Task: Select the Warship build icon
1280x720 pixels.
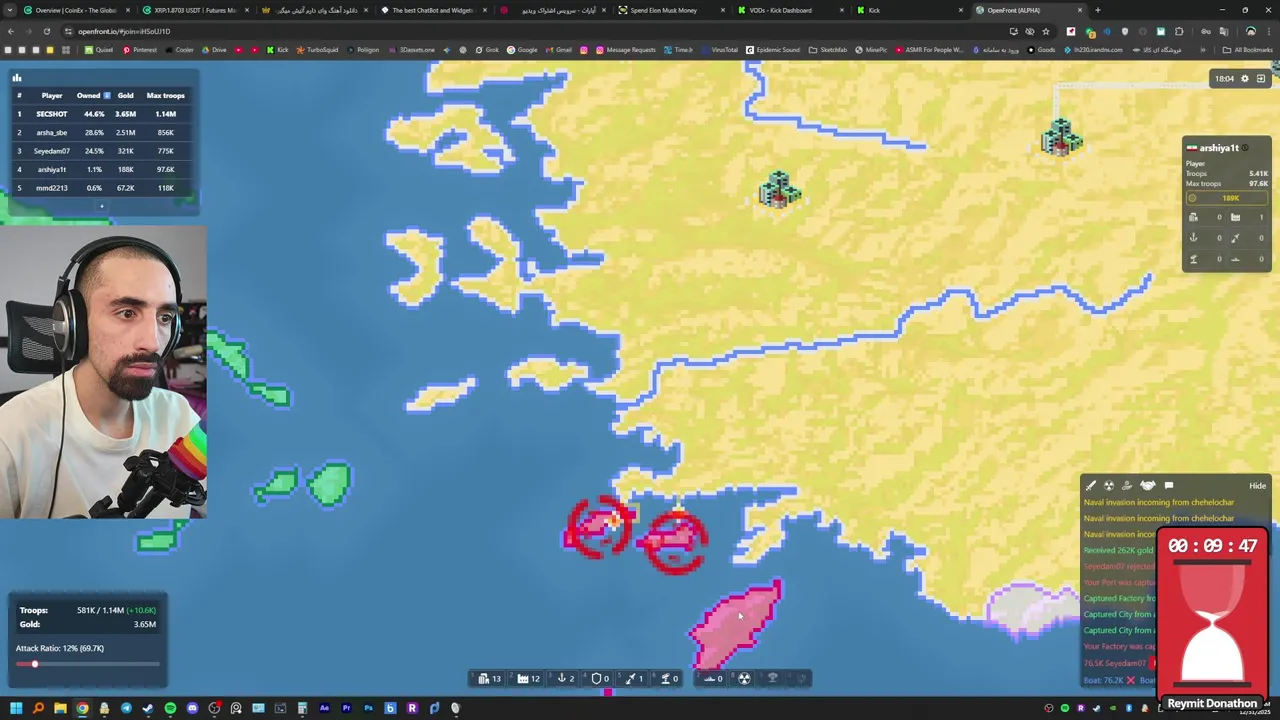Action: [x=712, y=678]
